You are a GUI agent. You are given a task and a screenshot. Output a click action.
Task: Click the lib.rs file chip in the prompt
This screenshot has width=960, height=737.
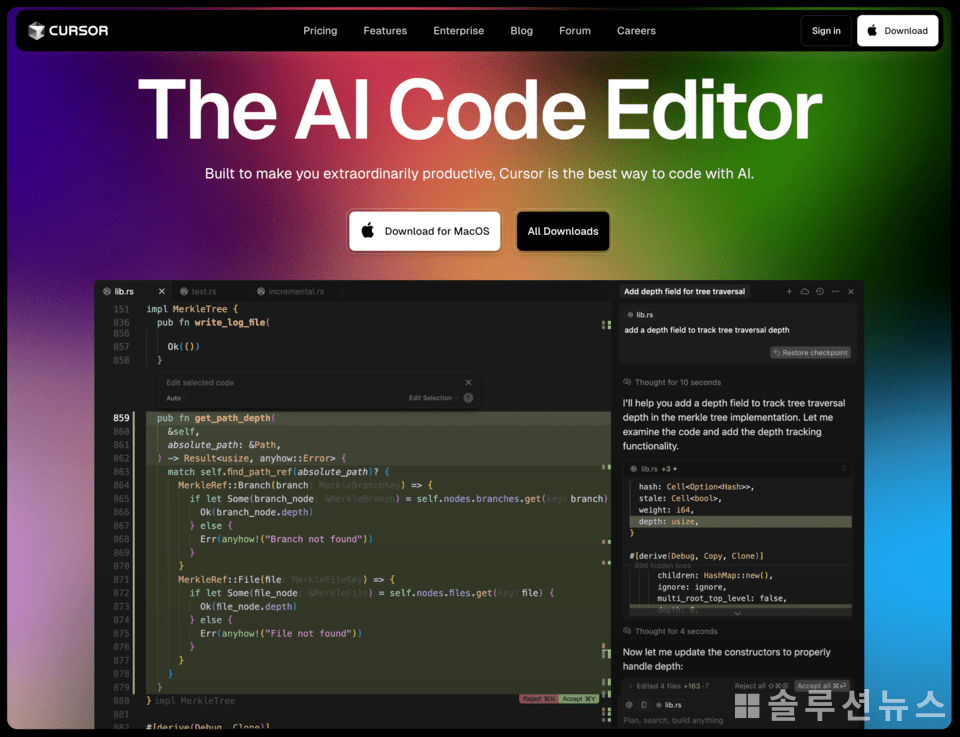640,315
